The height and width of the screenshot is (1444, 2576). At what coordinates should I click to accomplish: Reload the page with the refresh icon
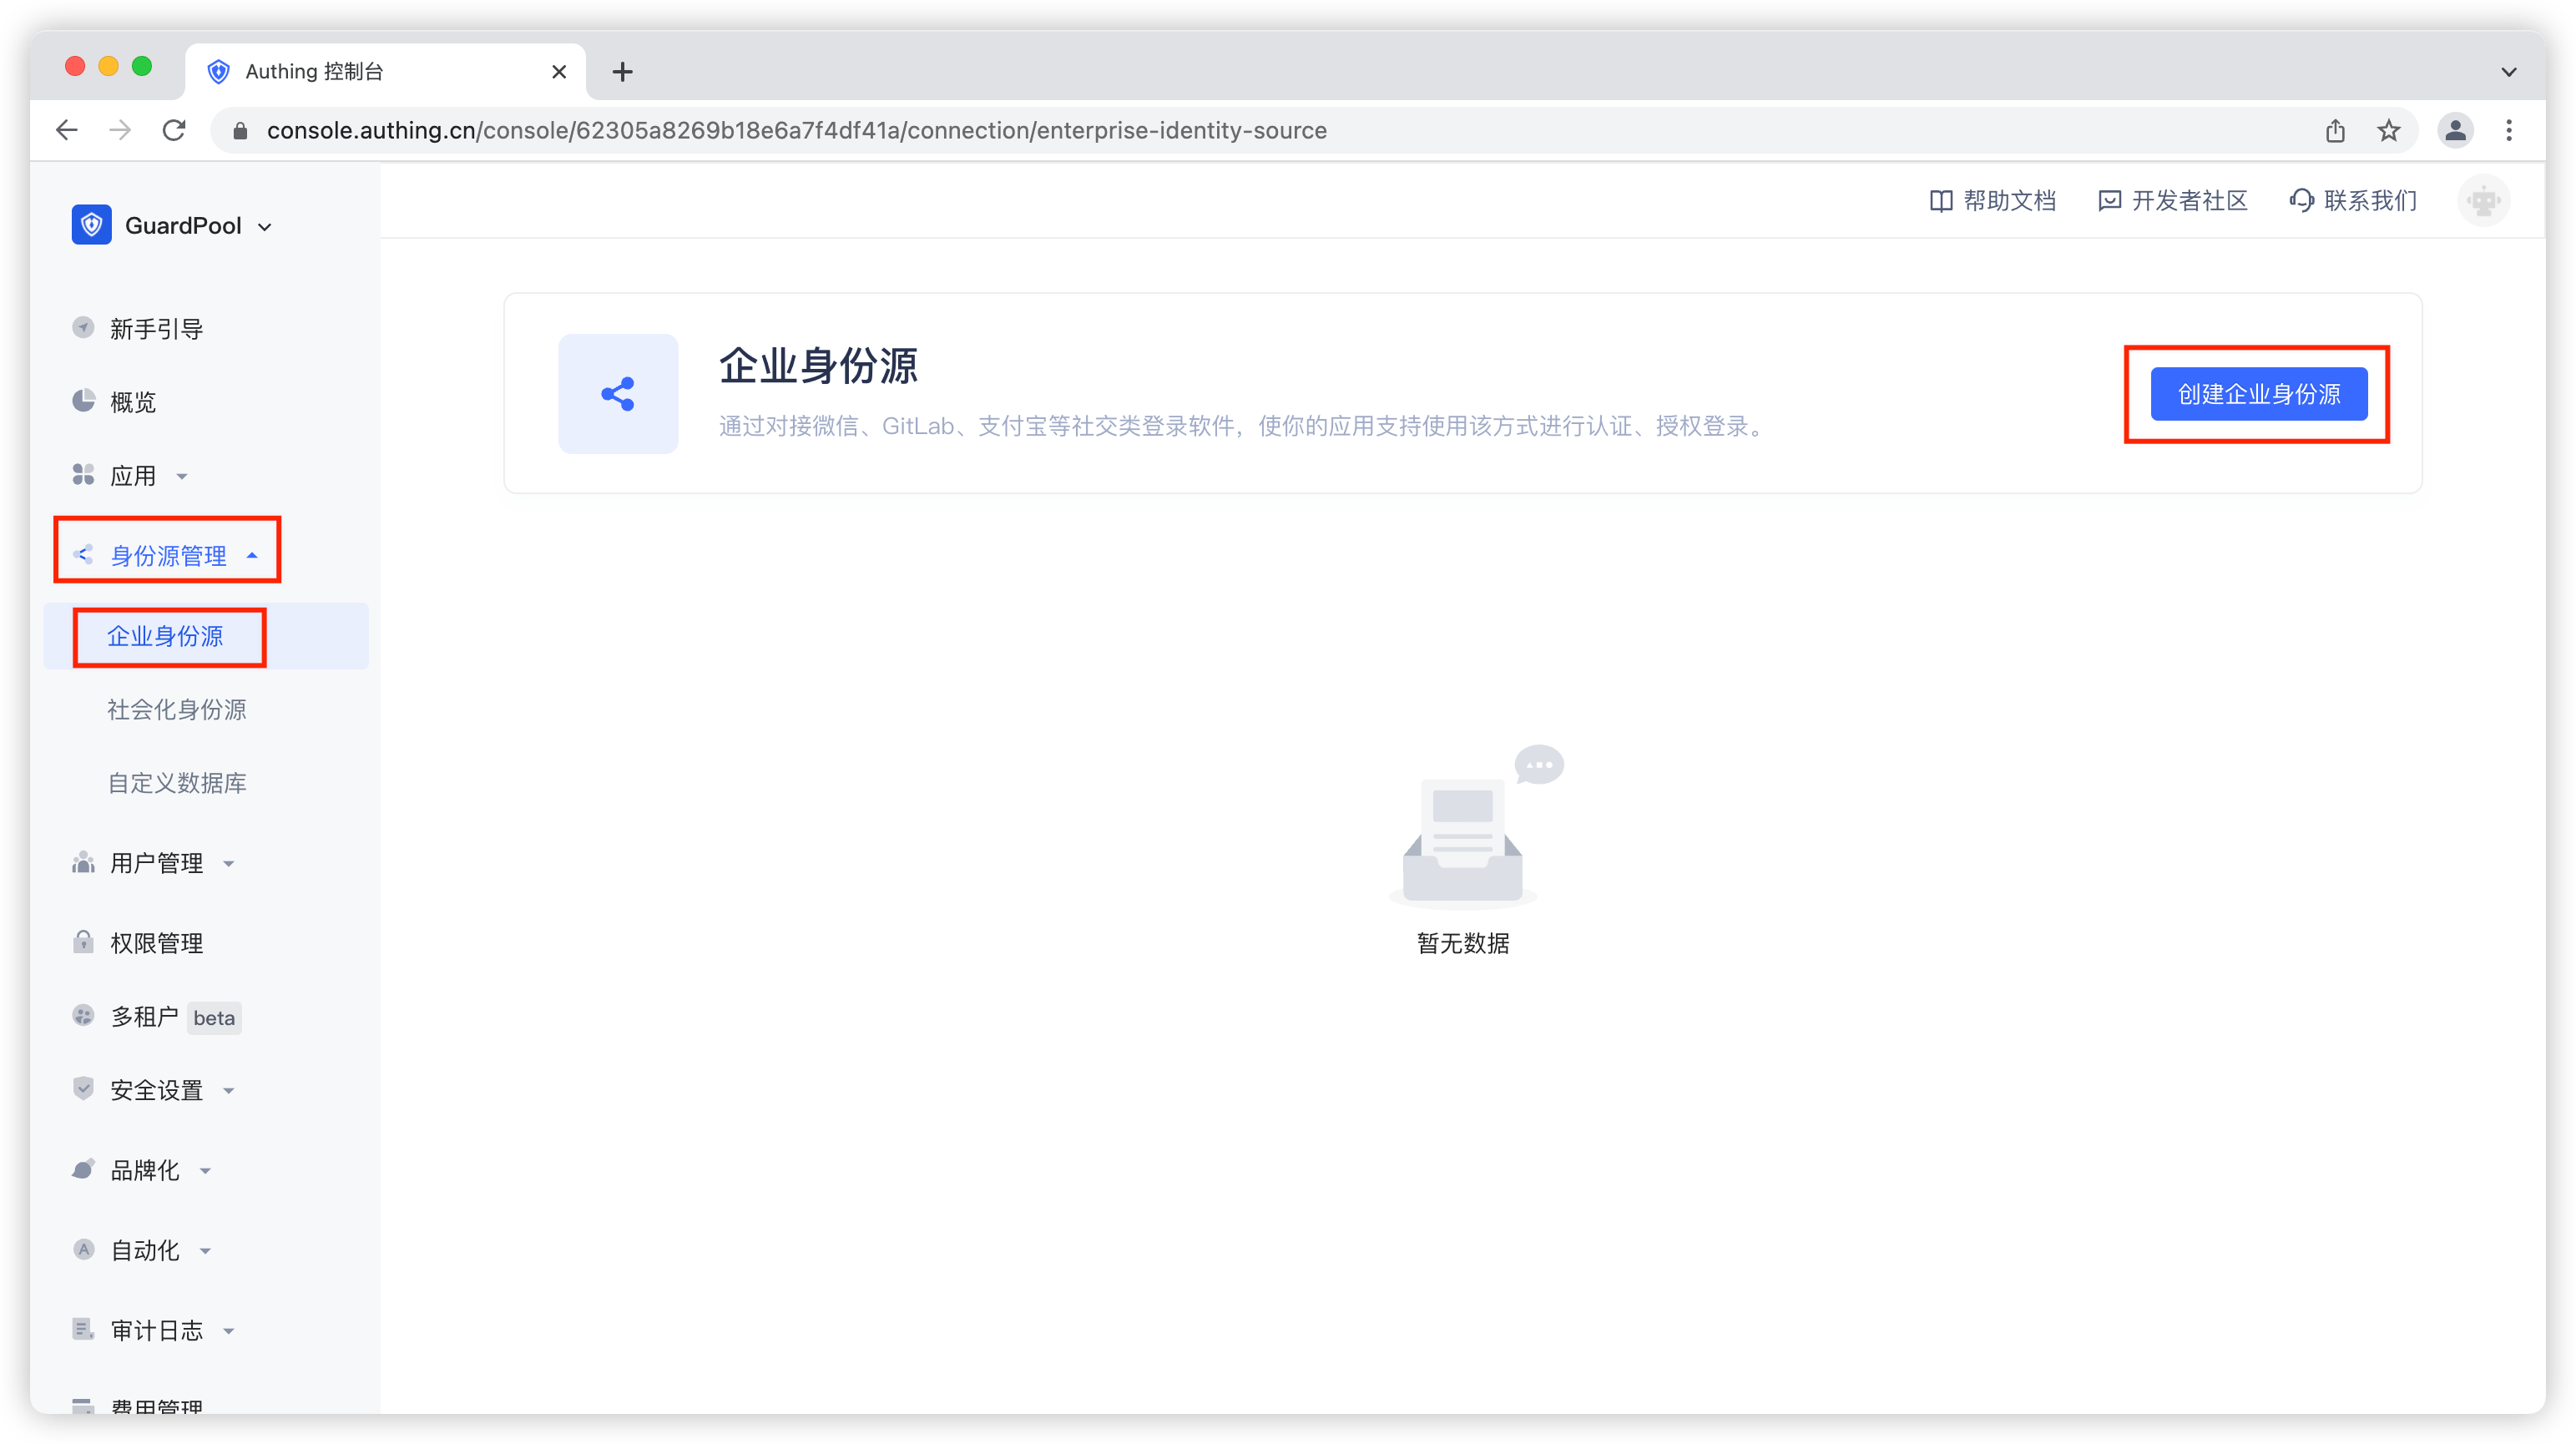tap(174, 131)
